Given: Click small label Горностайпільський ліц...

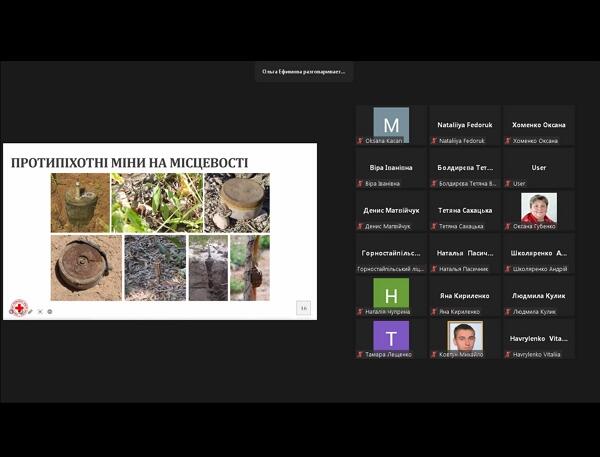Looking at the screenshot, I should click(x=391, y=269).
